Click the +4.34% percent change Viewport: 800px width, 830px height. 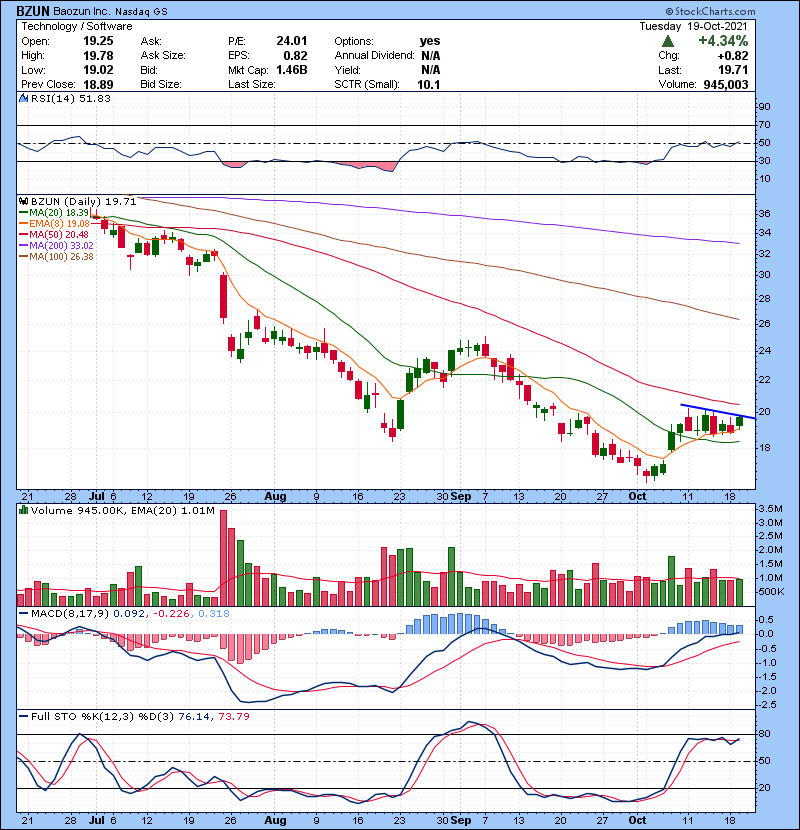tap(723, 41)
